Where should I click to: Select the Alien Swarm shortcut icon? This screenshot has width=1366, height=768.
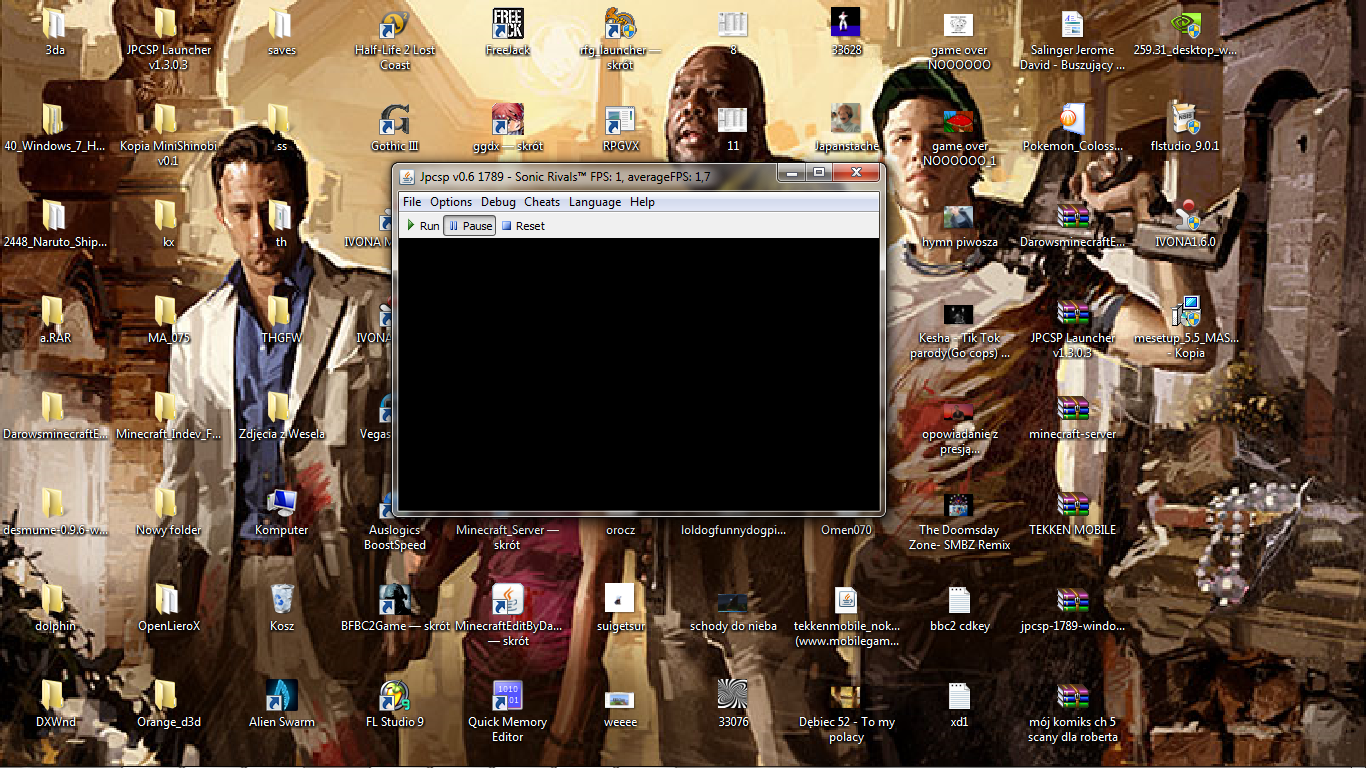pos(281,696)
